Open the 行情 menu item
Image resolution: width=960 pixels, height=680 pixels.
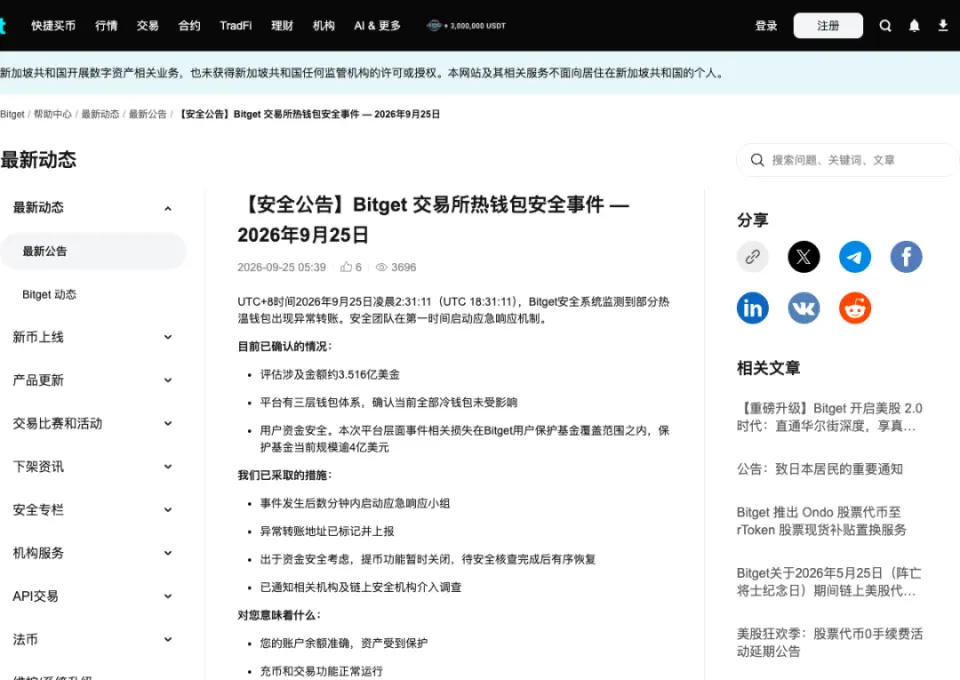click(106, 26)
